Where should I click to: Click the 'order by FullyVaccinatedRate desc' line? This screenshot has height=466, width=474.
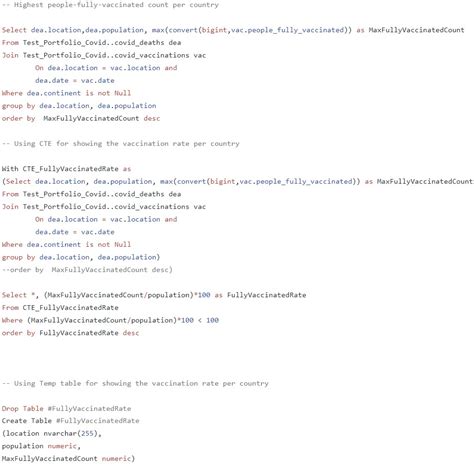click(x=70, y=333)
